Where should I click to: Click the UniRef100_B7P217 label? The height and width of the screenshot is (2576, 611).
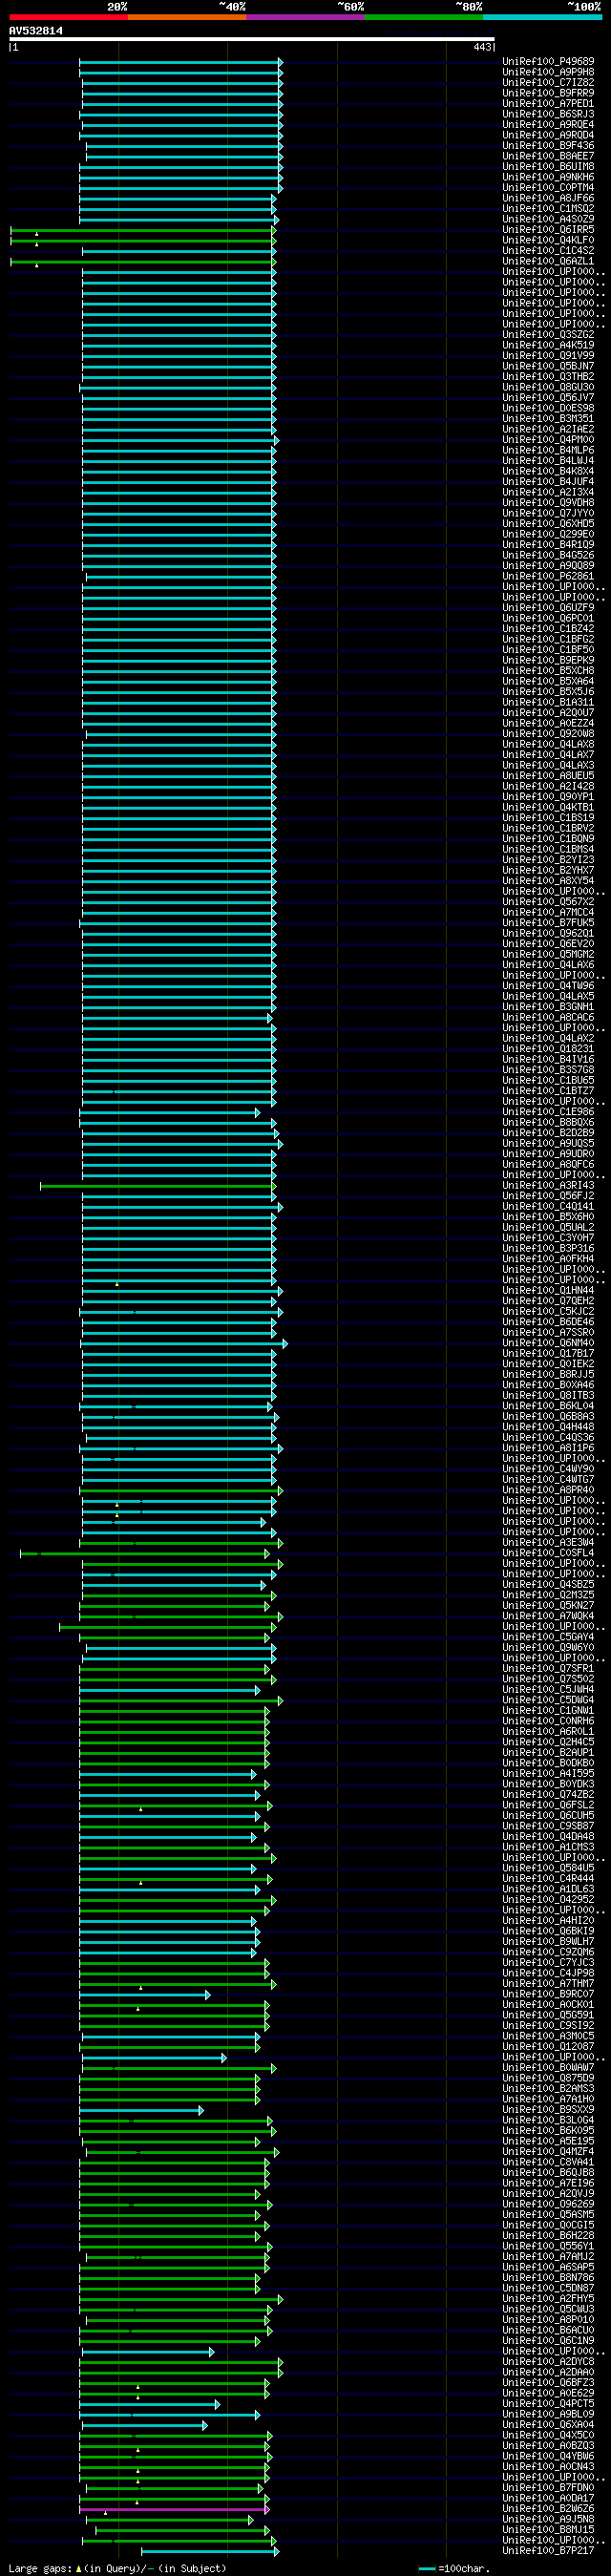click(x=548, y=2550)
